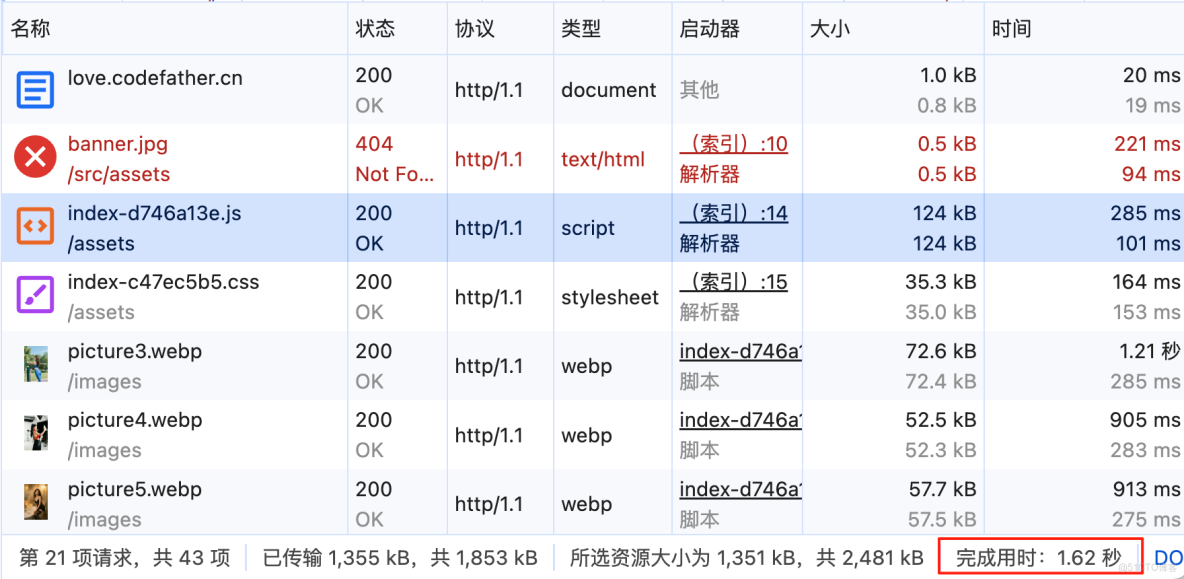
Task: Select the picture5.webp request name
Action: tap(135, 489)
